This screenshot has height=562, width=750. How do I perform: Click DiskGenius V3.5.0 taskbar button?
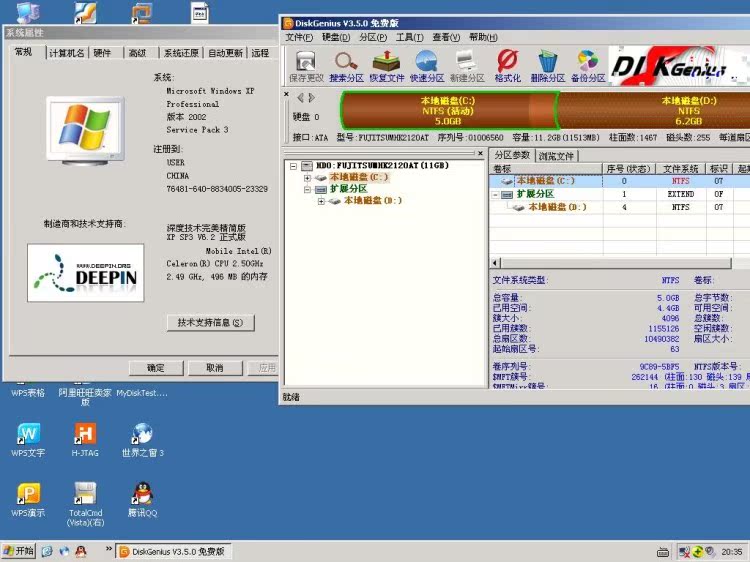tap(174, 551)
